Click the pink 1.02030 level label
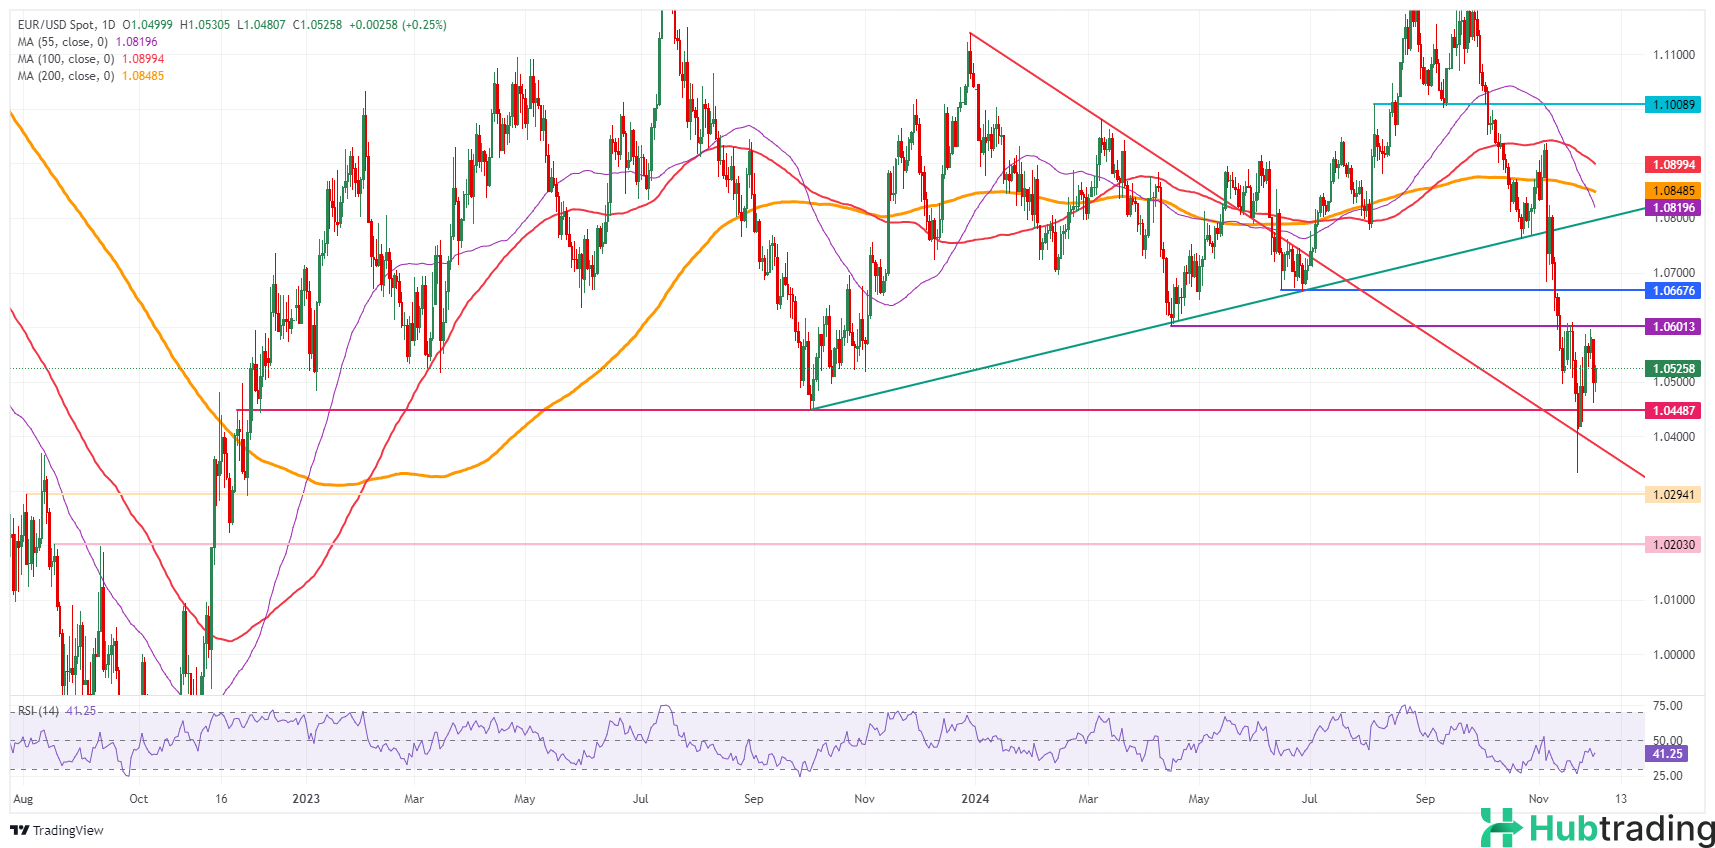The height and width of the screenshot is (848, 1715). tap(1672, 545)
